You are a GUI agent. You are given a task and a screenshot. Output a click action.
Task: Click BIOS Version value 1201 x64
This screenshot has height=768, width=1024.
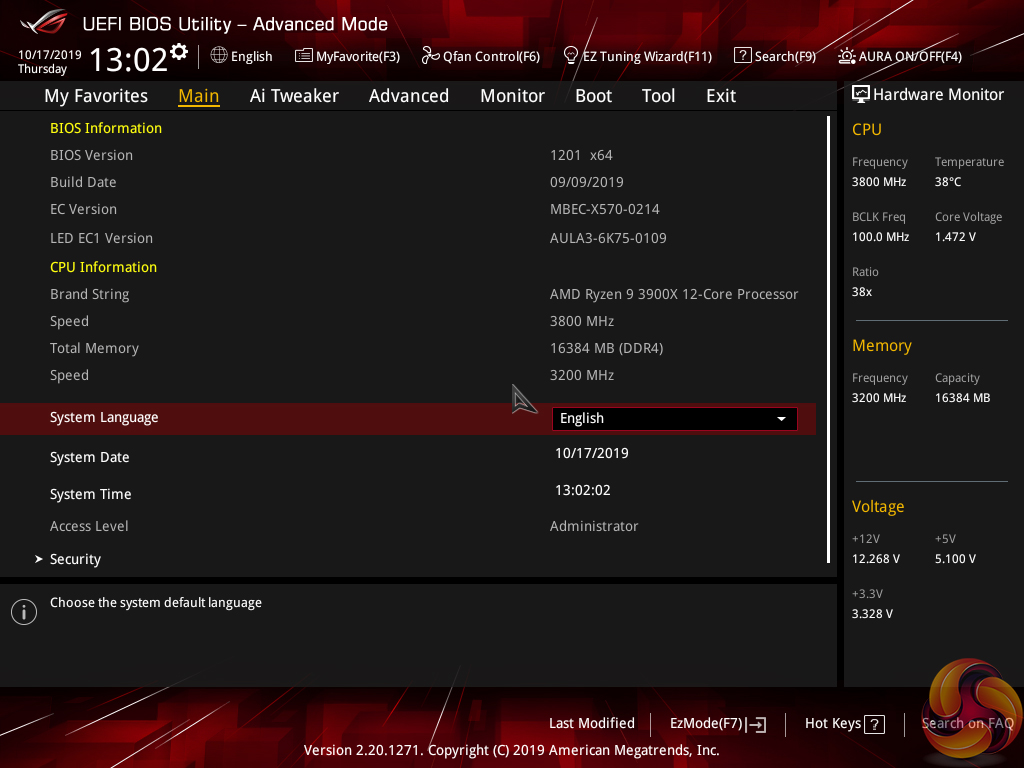click(581, 155)
